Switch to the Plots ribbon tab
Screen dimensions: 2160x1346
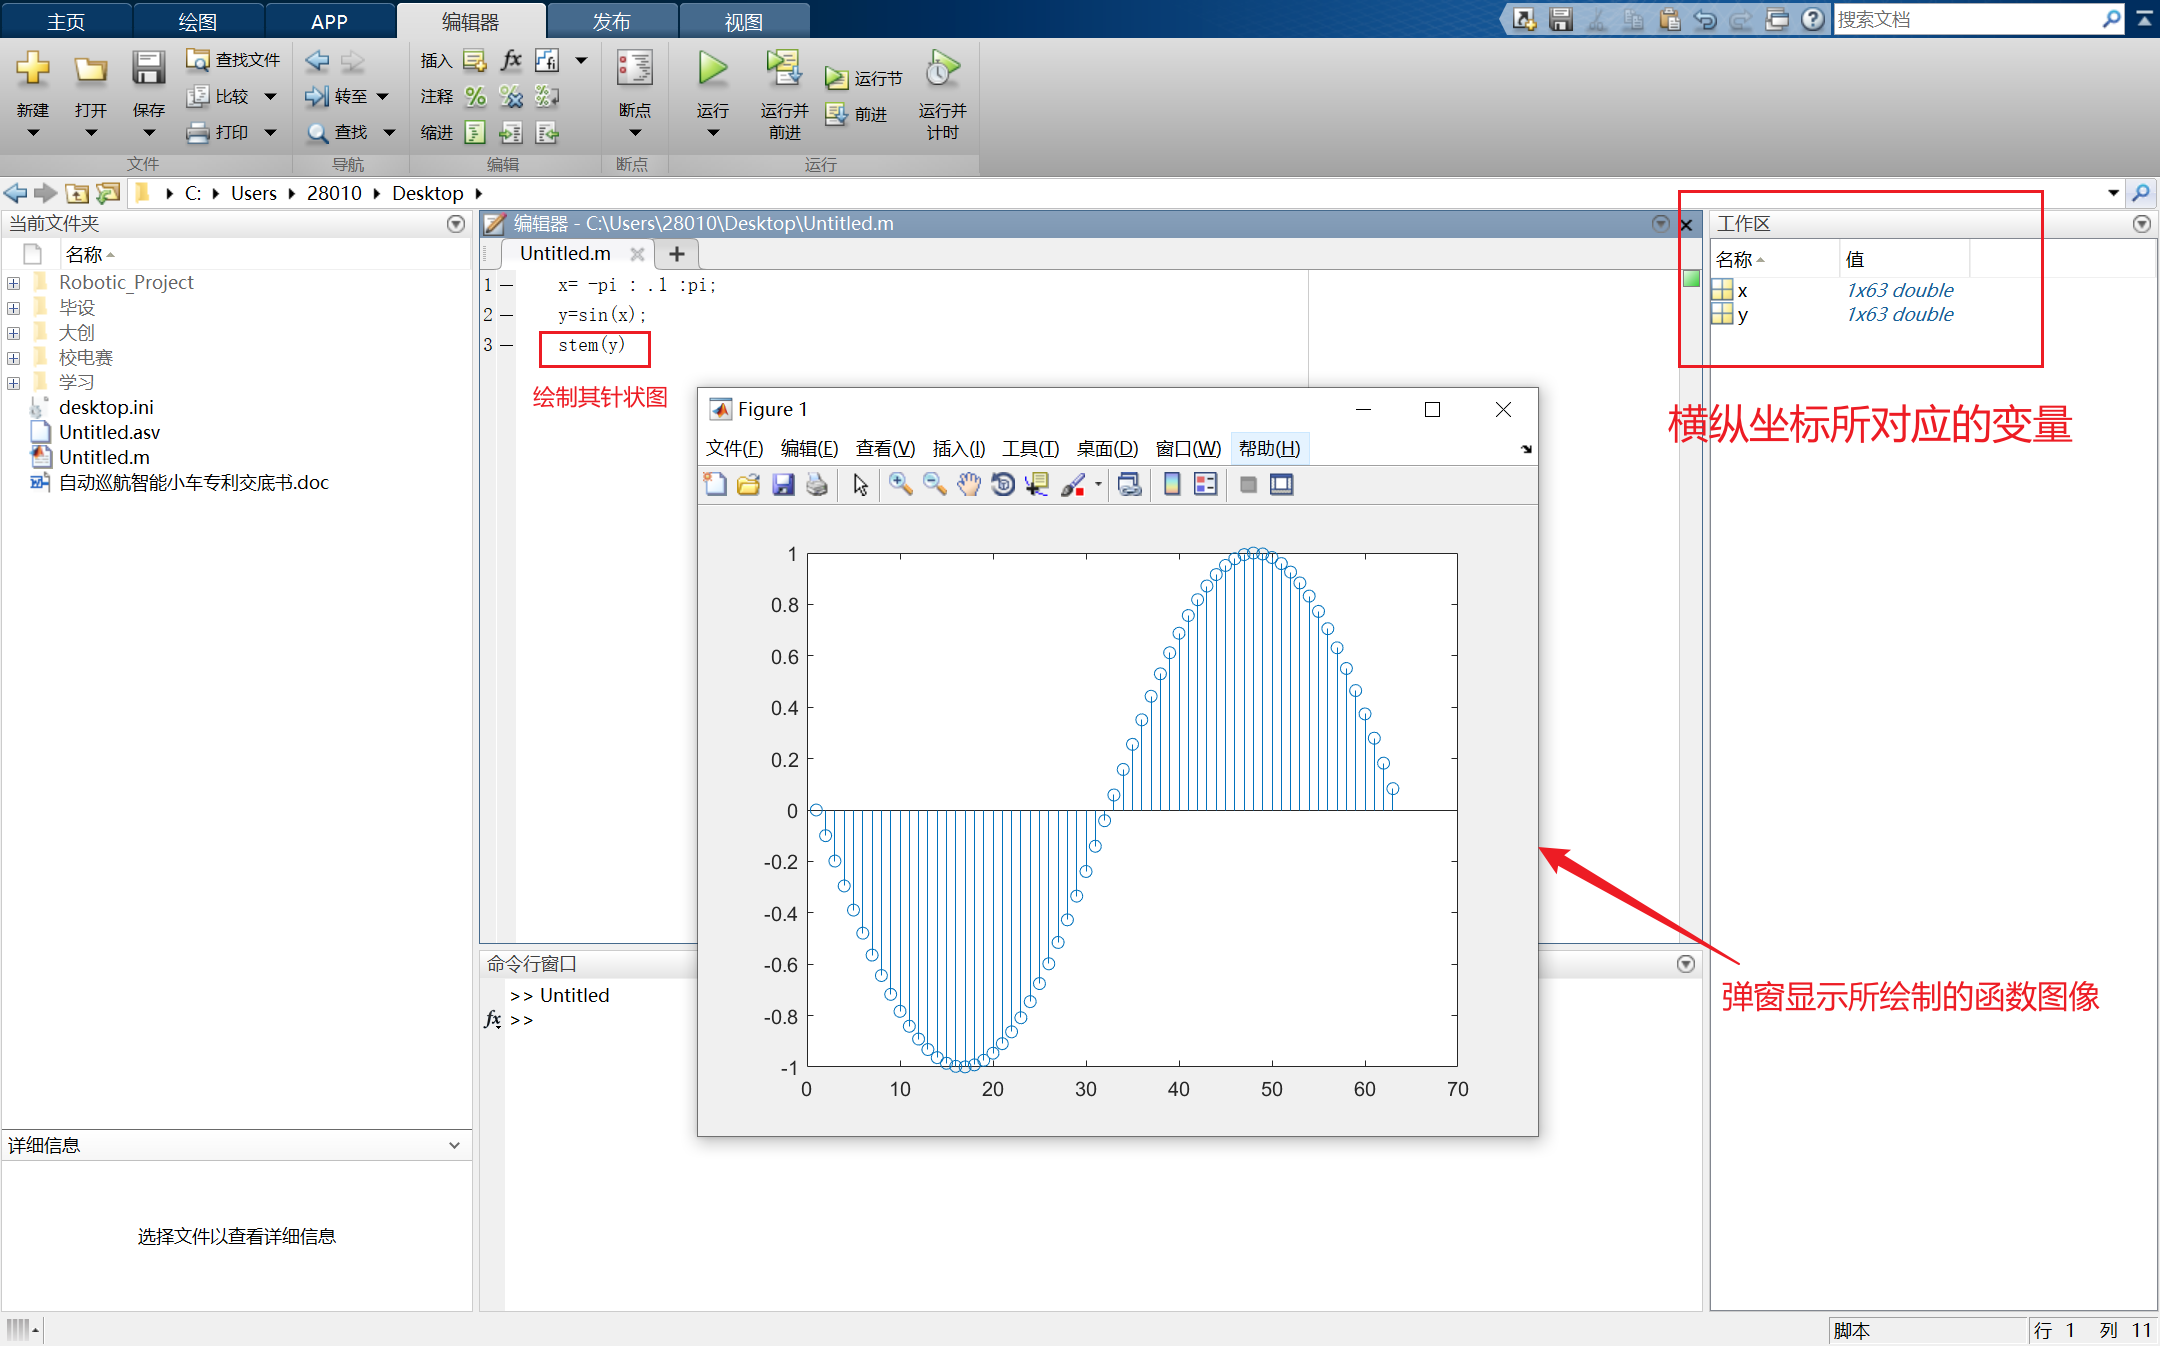coord(197,21)
